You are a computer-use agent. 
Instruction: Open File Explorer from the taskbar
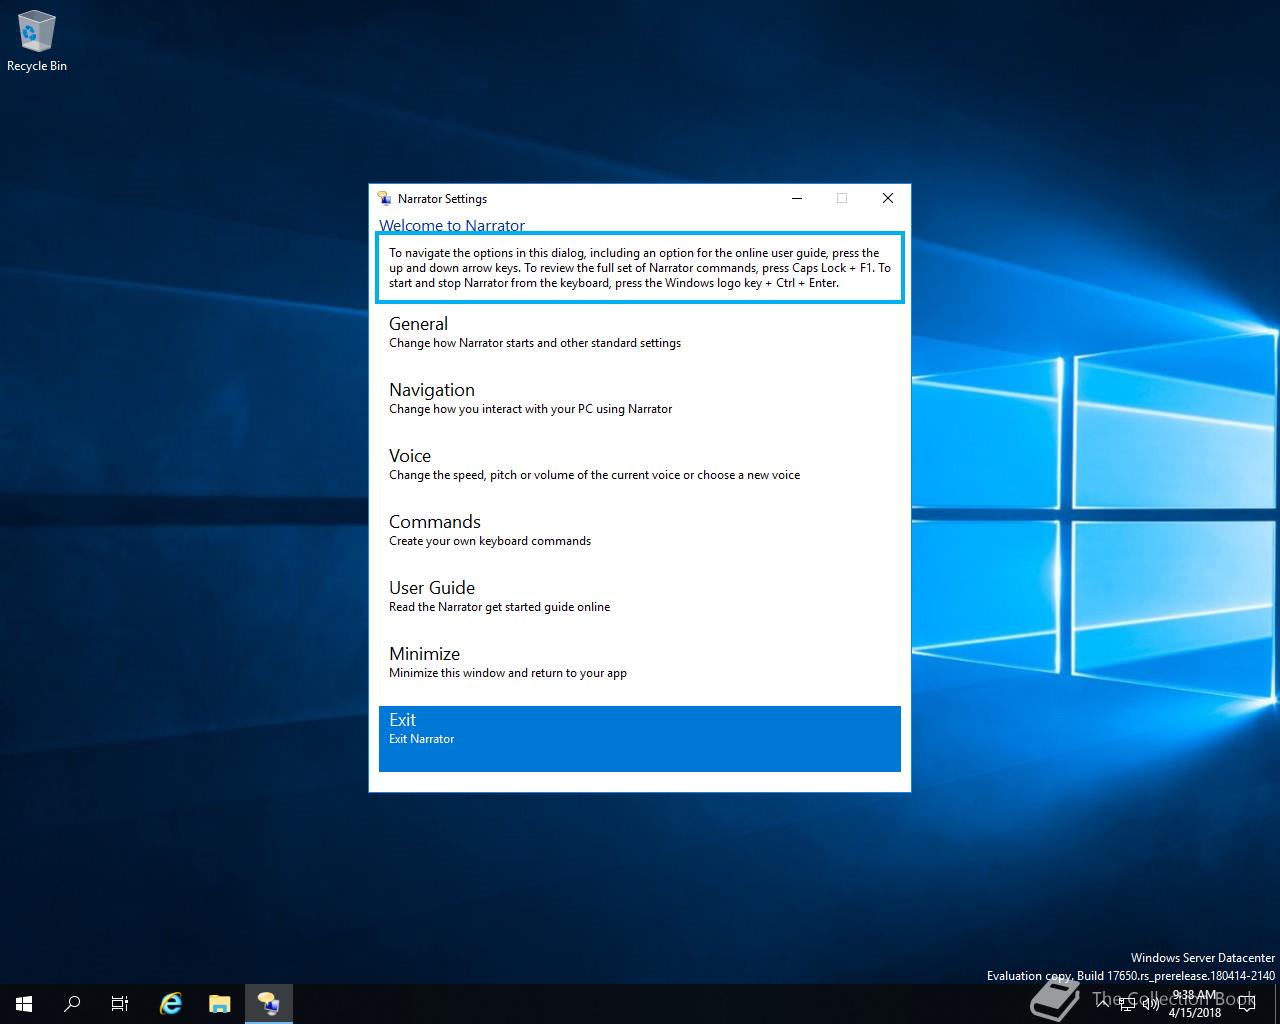(219, 1003)
